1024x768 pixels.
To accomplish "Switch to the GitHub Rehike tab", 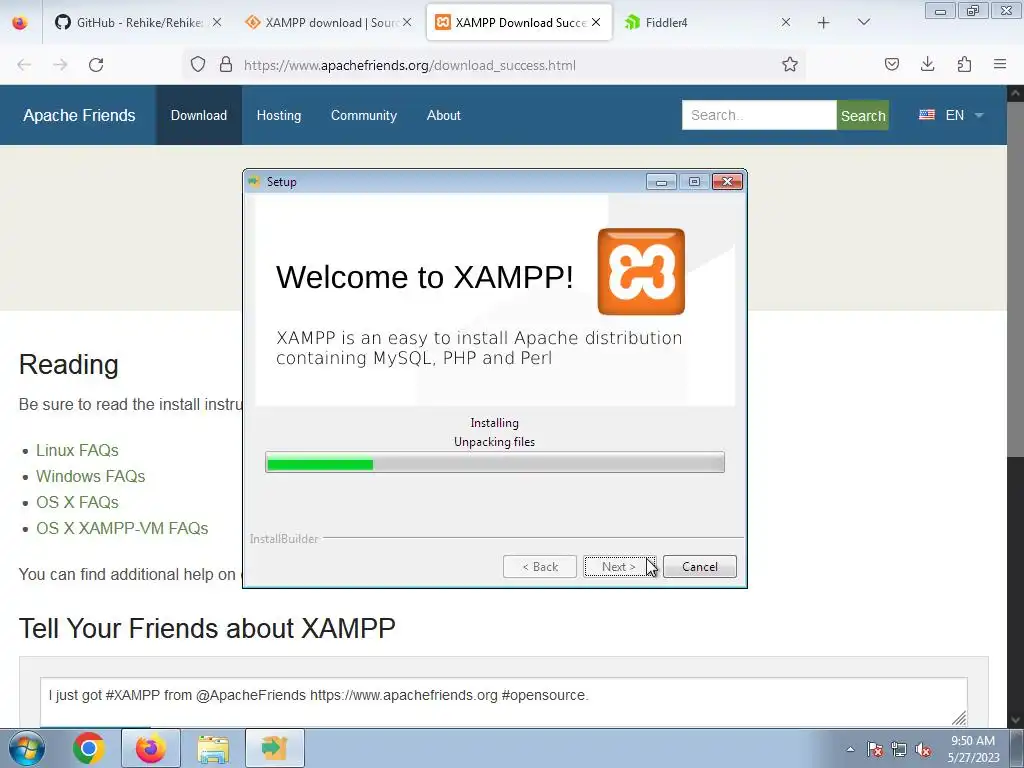I will 137,22.
